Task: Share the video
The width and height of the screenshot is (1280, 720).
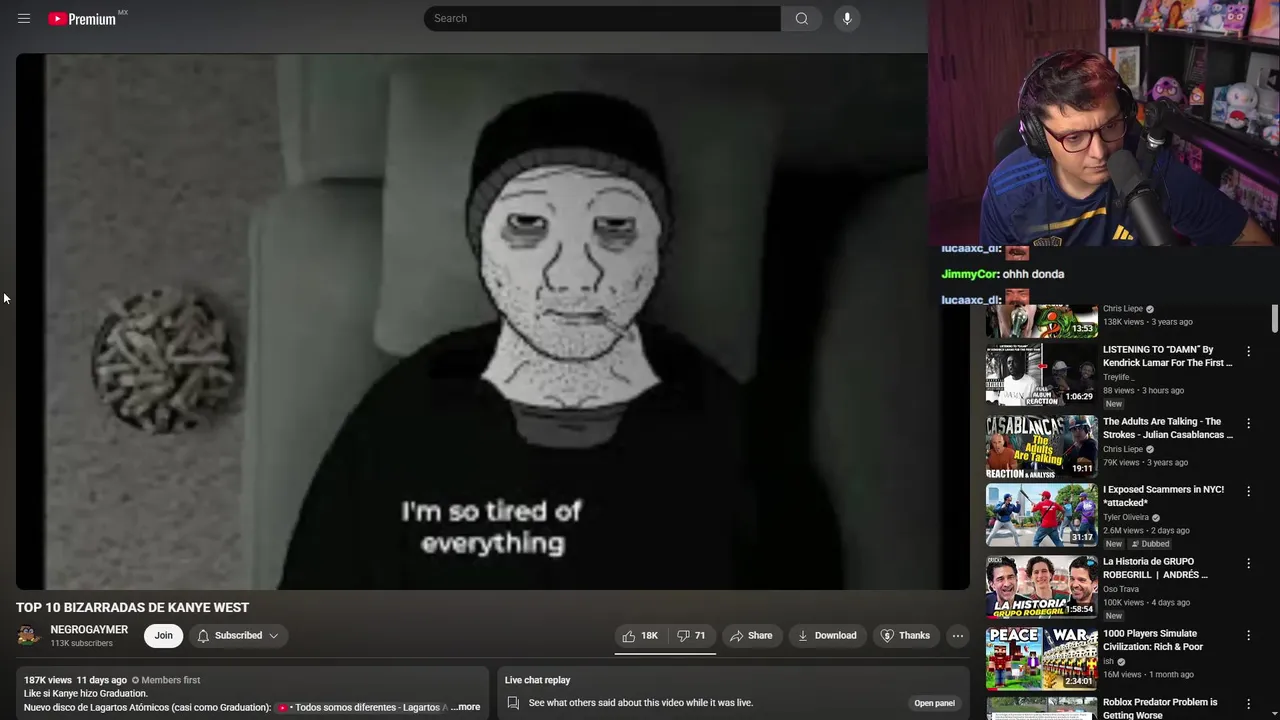Action: coord(751,635)
